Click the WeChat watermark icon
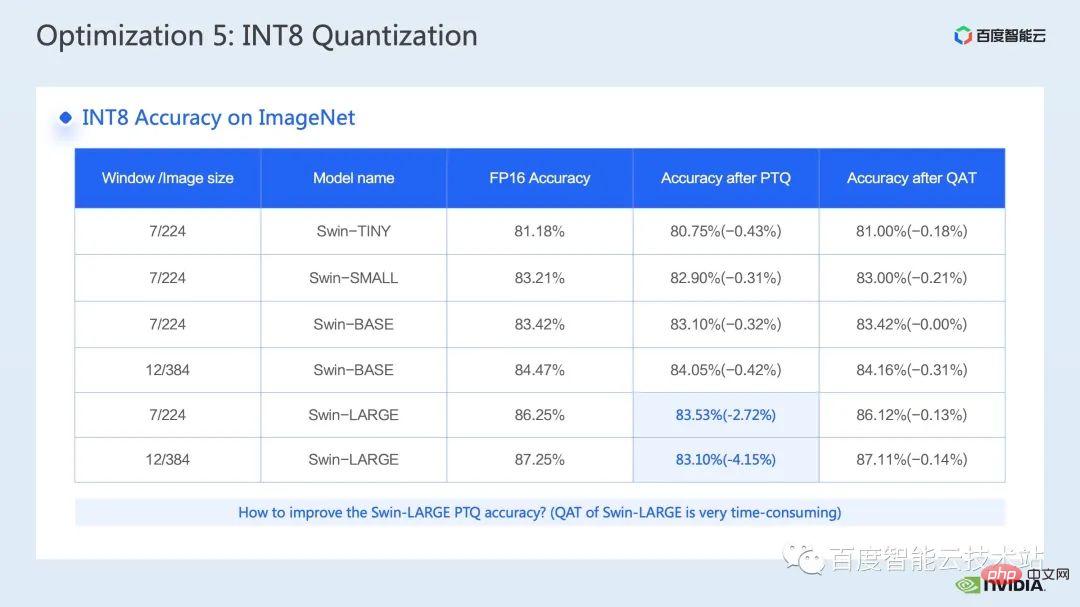 (x=803, y=559)
